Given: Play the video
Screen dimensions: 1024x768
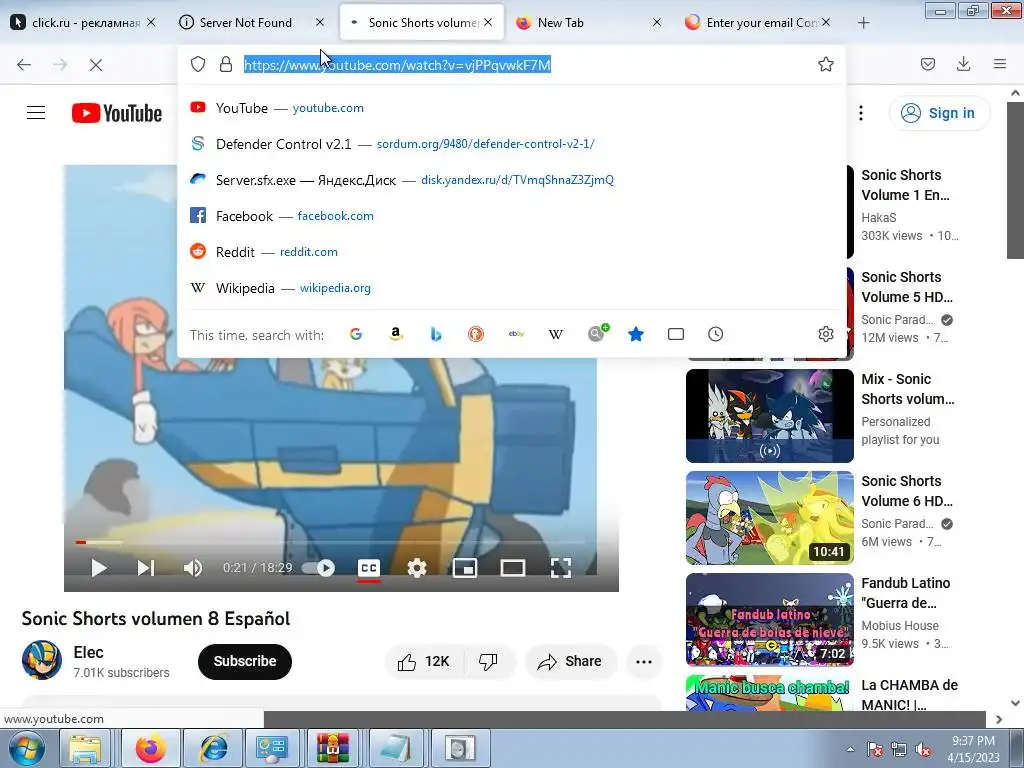Looking at the screenshot, I should 99,568.
